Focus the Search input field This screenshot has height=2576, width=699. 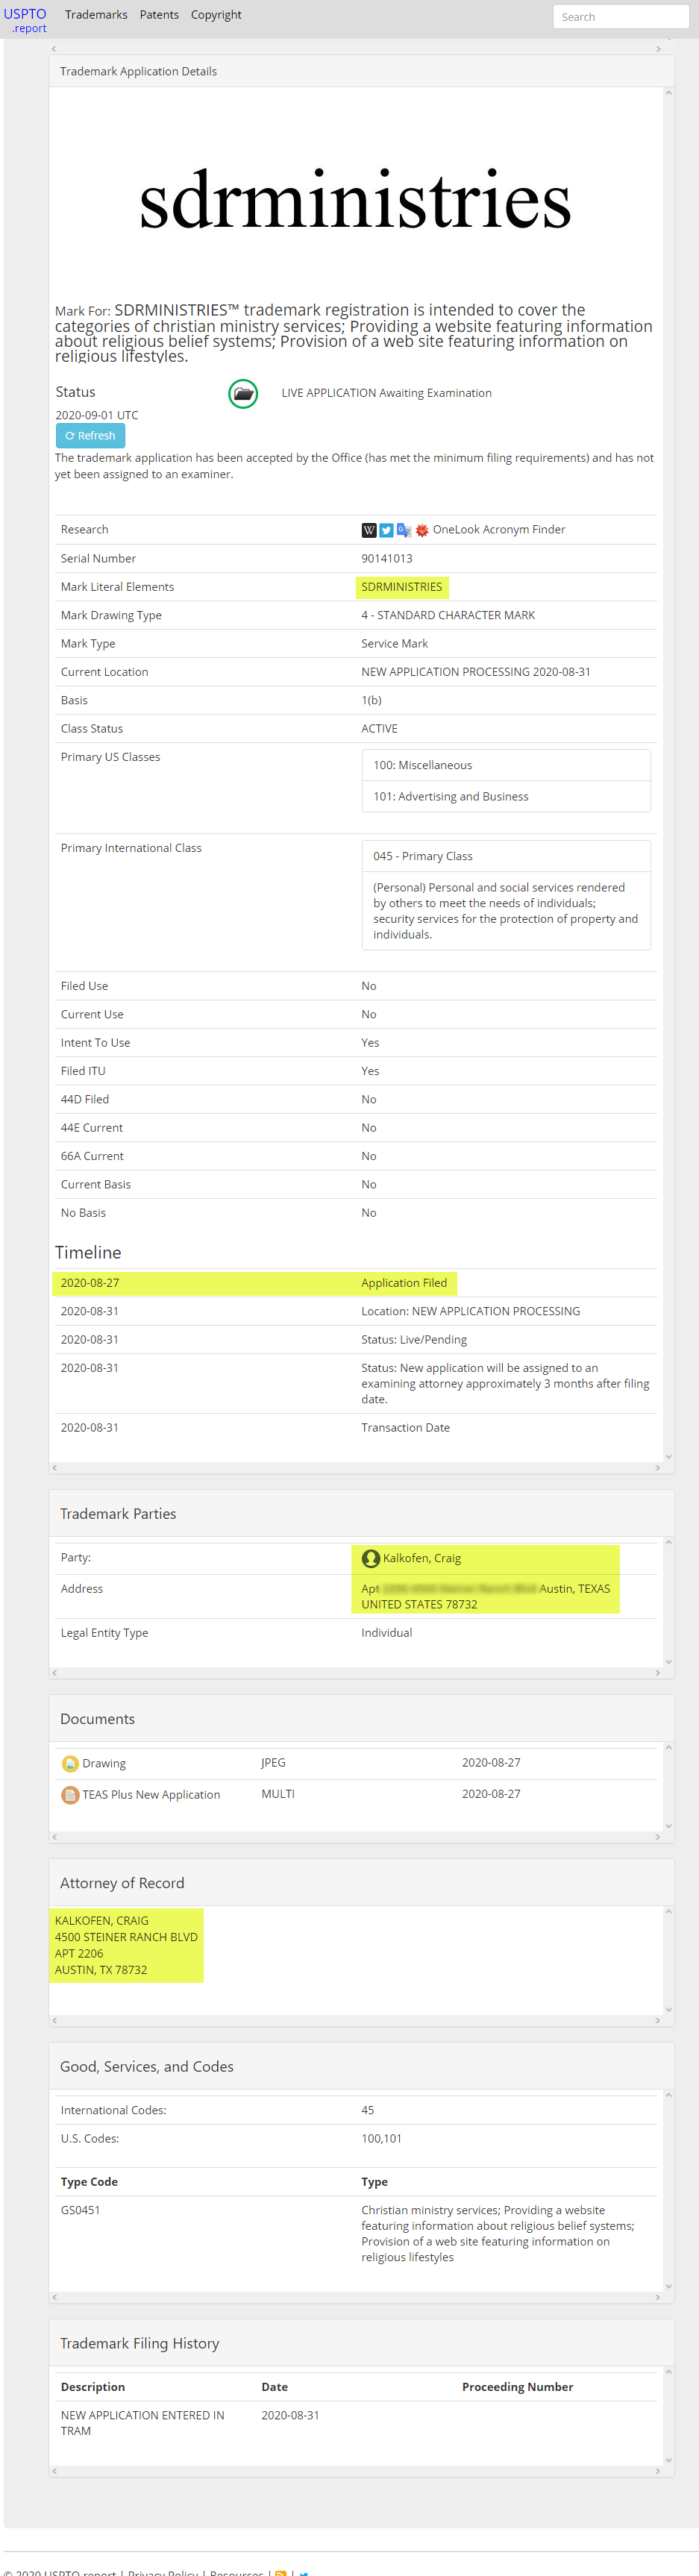point(620,17)
